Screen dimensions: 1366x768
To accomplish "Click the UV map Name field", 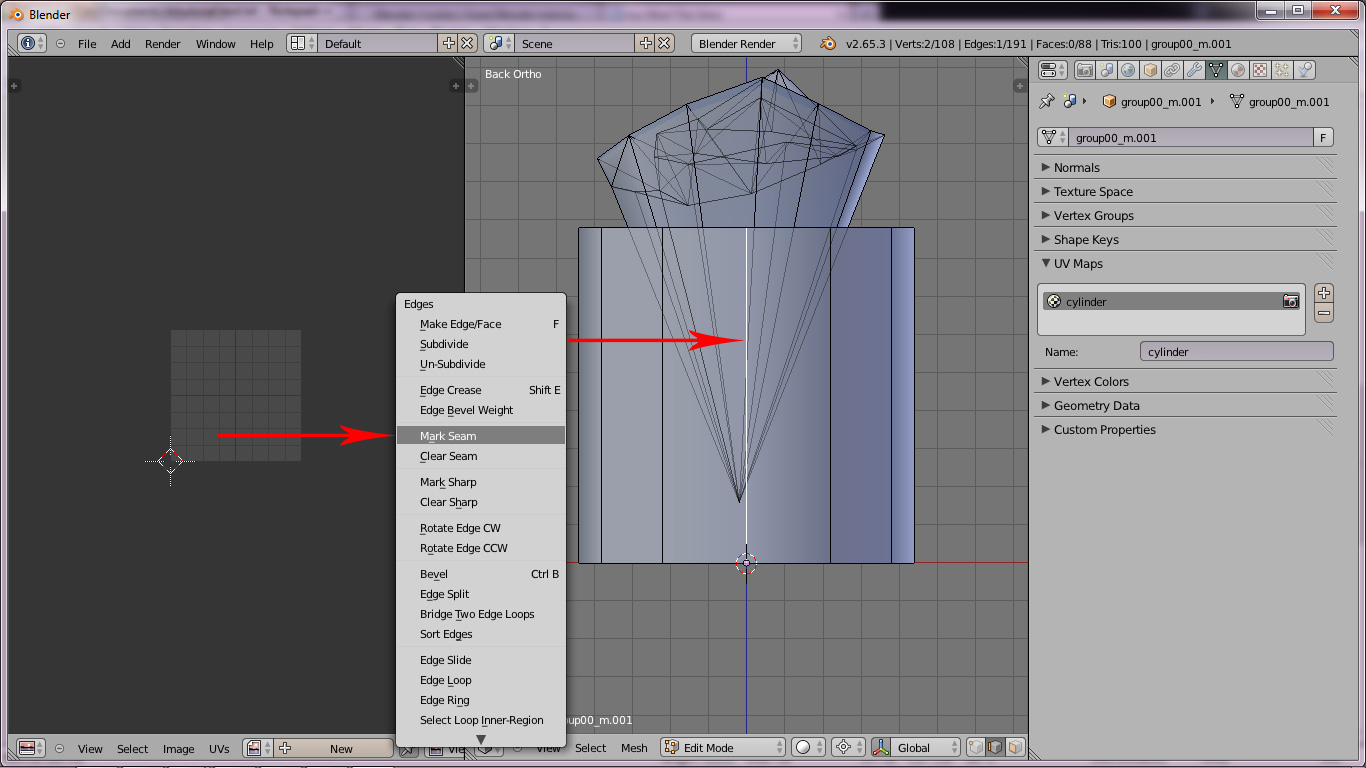I will [1236, 352].
